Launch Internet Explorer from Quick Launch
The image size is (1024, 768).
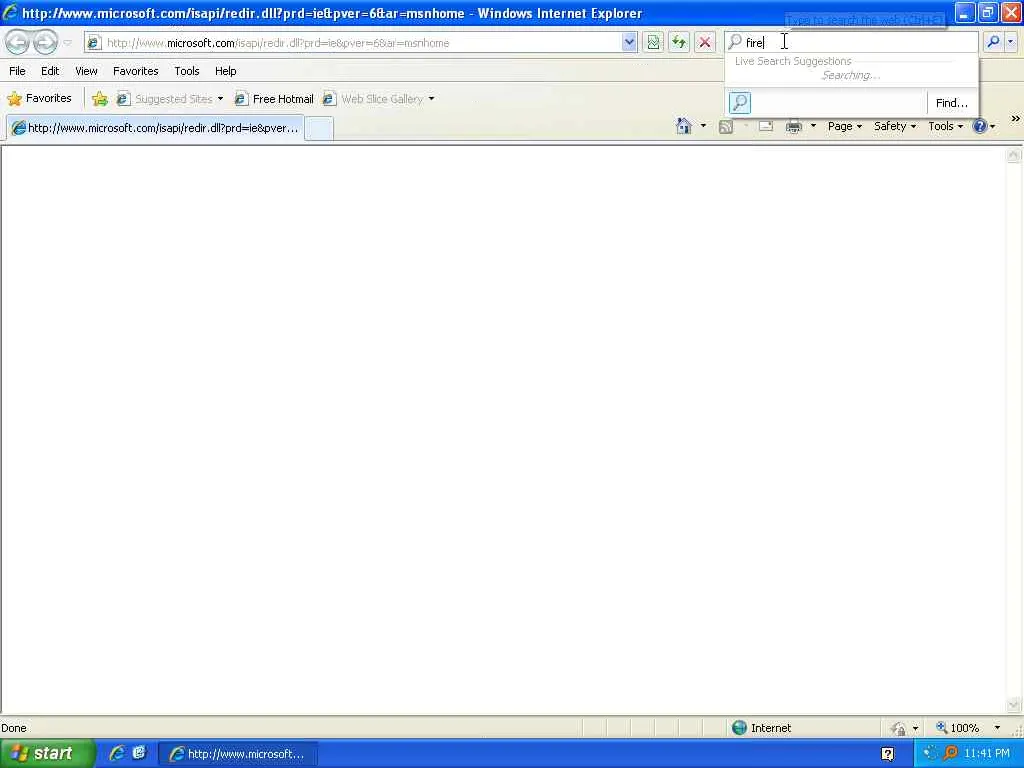coord(117,754)
